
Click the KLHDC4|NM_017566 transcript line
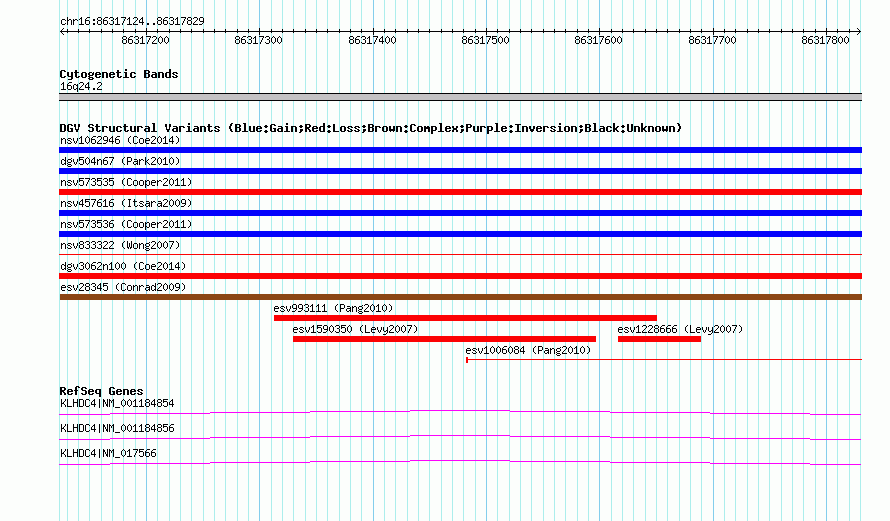(x=460, y=463)
